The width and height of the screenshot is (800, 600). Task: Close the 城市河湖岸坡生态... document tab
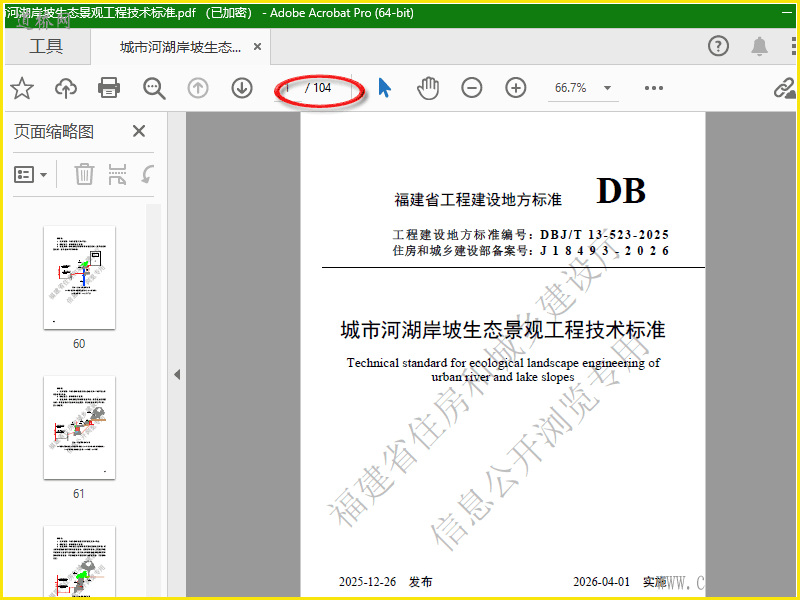point(258,47)
